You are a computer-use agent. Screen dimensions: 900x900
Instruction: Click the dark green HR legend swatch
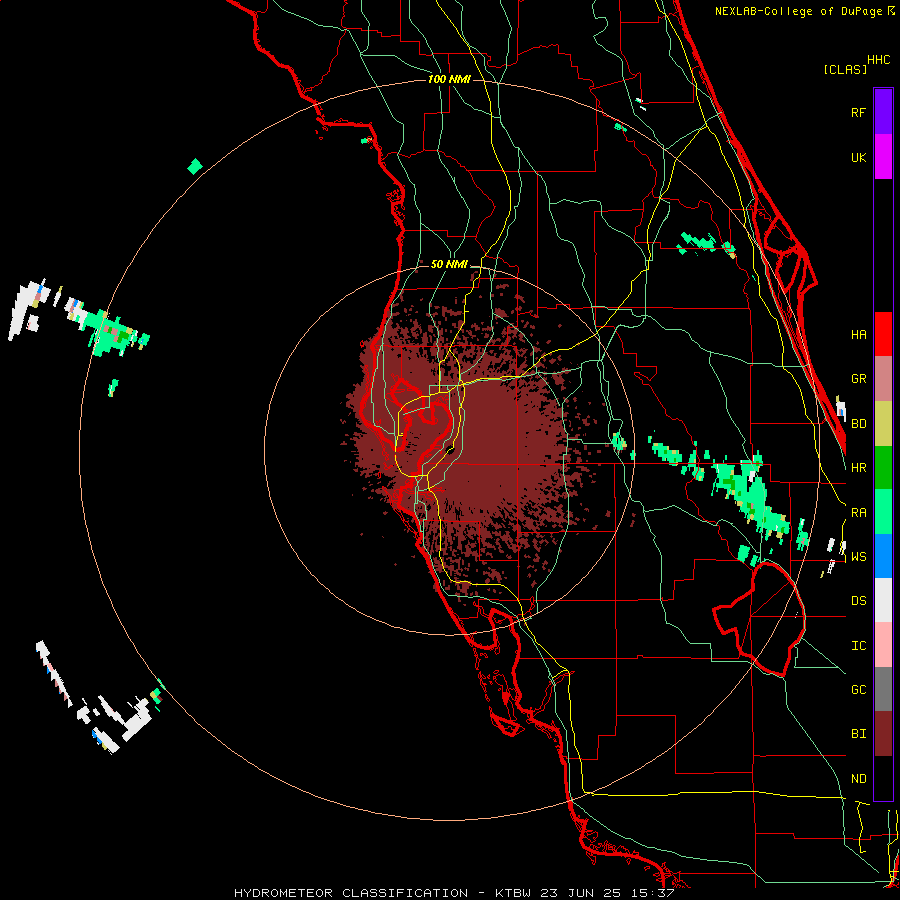(883, 468)
